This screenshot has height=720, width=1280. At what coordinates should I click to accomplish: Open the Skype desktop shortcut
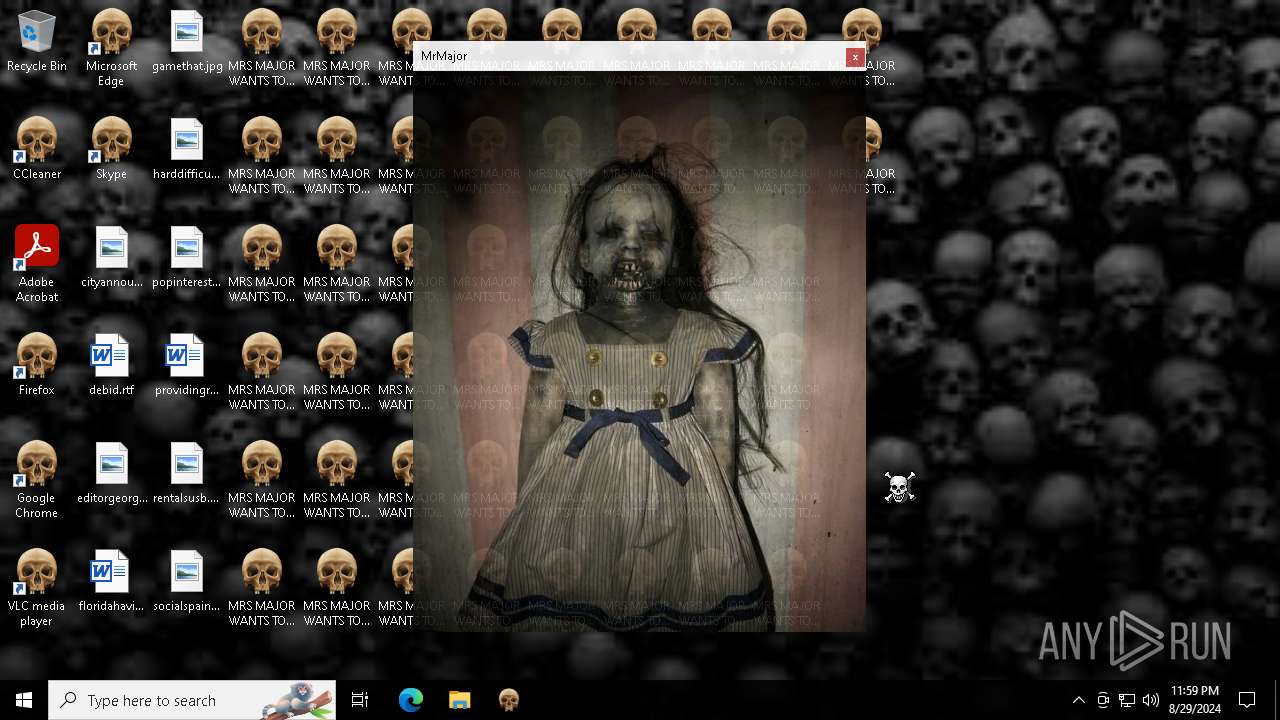click(x=111, y=149)
